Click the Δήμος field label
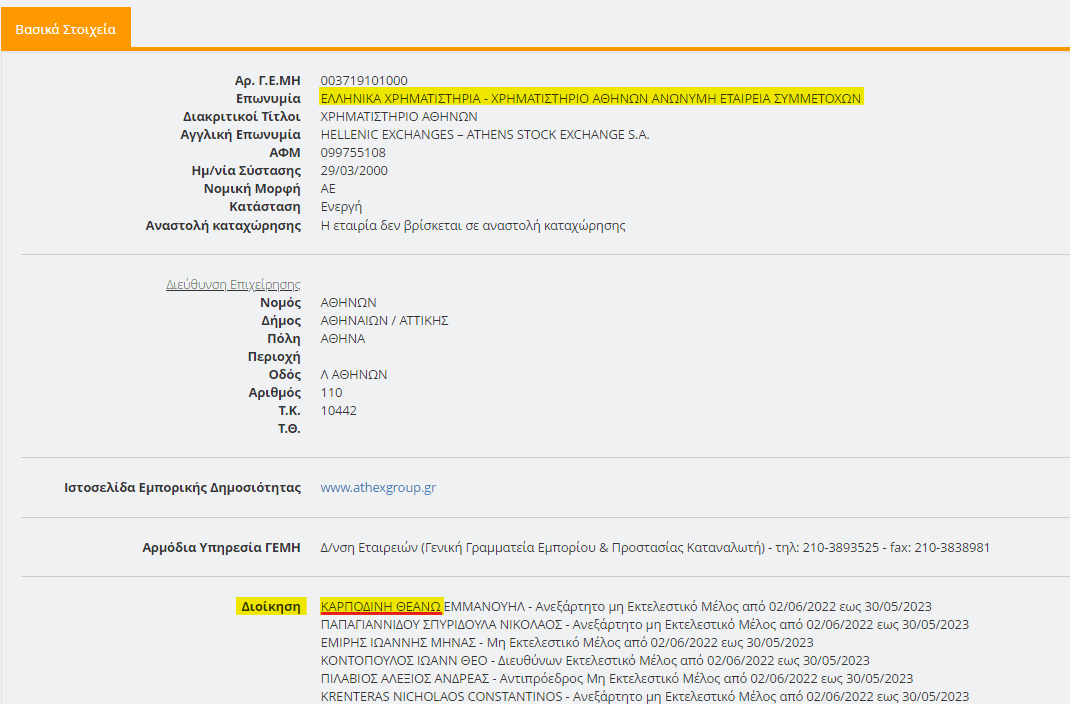The height and width of the screenshot is (704, 1070). [x=281, y=321]
